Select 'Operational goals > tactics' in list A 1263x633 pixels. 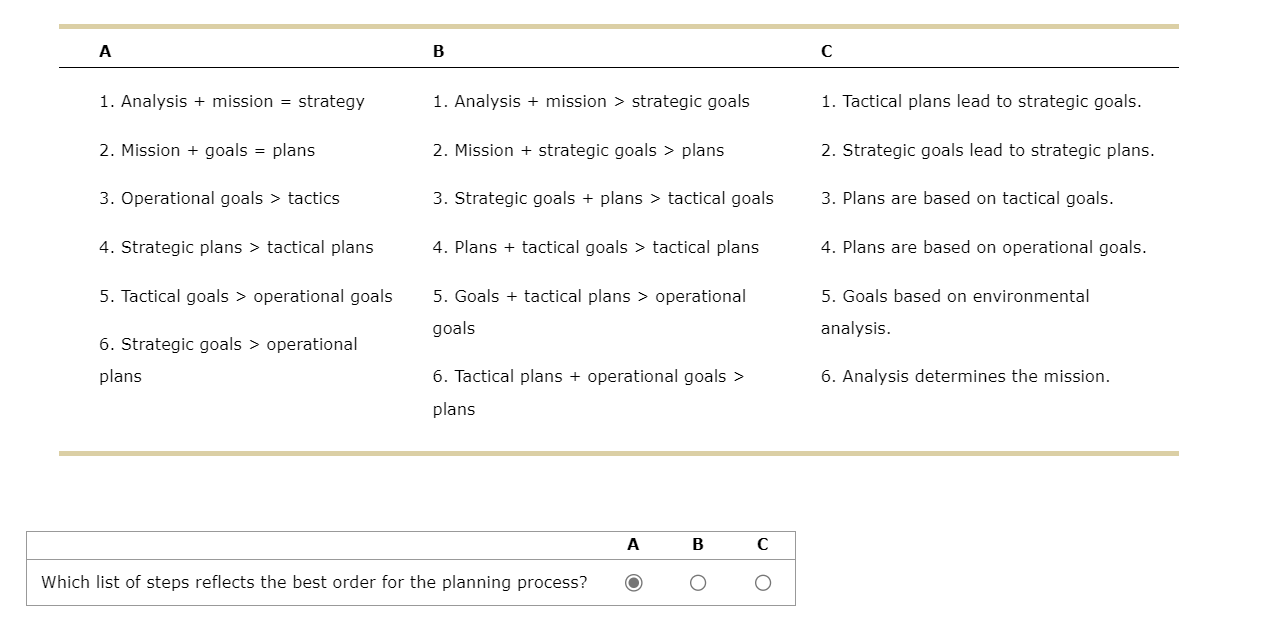tap(219, 198)
